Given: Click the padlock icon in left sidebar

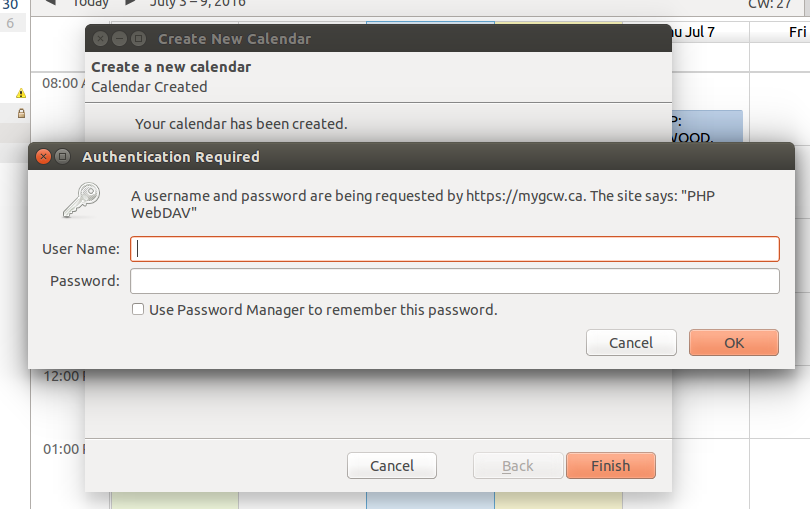Looking at the screenshot, I should click(x=21, y=113).
